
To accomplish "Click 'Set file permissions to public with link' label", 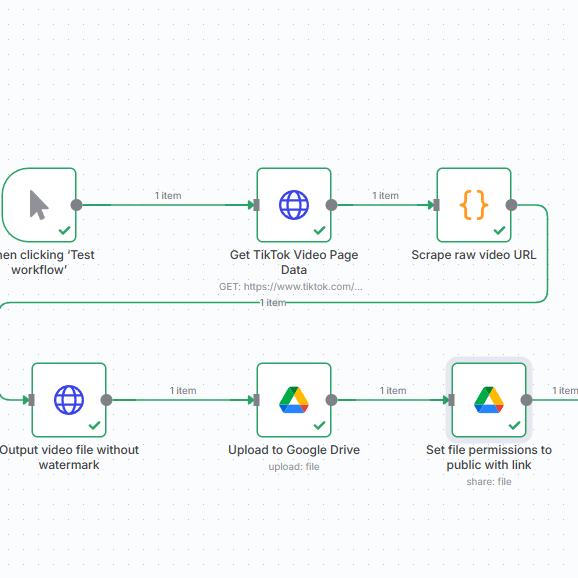I will (x=489, y=457).
